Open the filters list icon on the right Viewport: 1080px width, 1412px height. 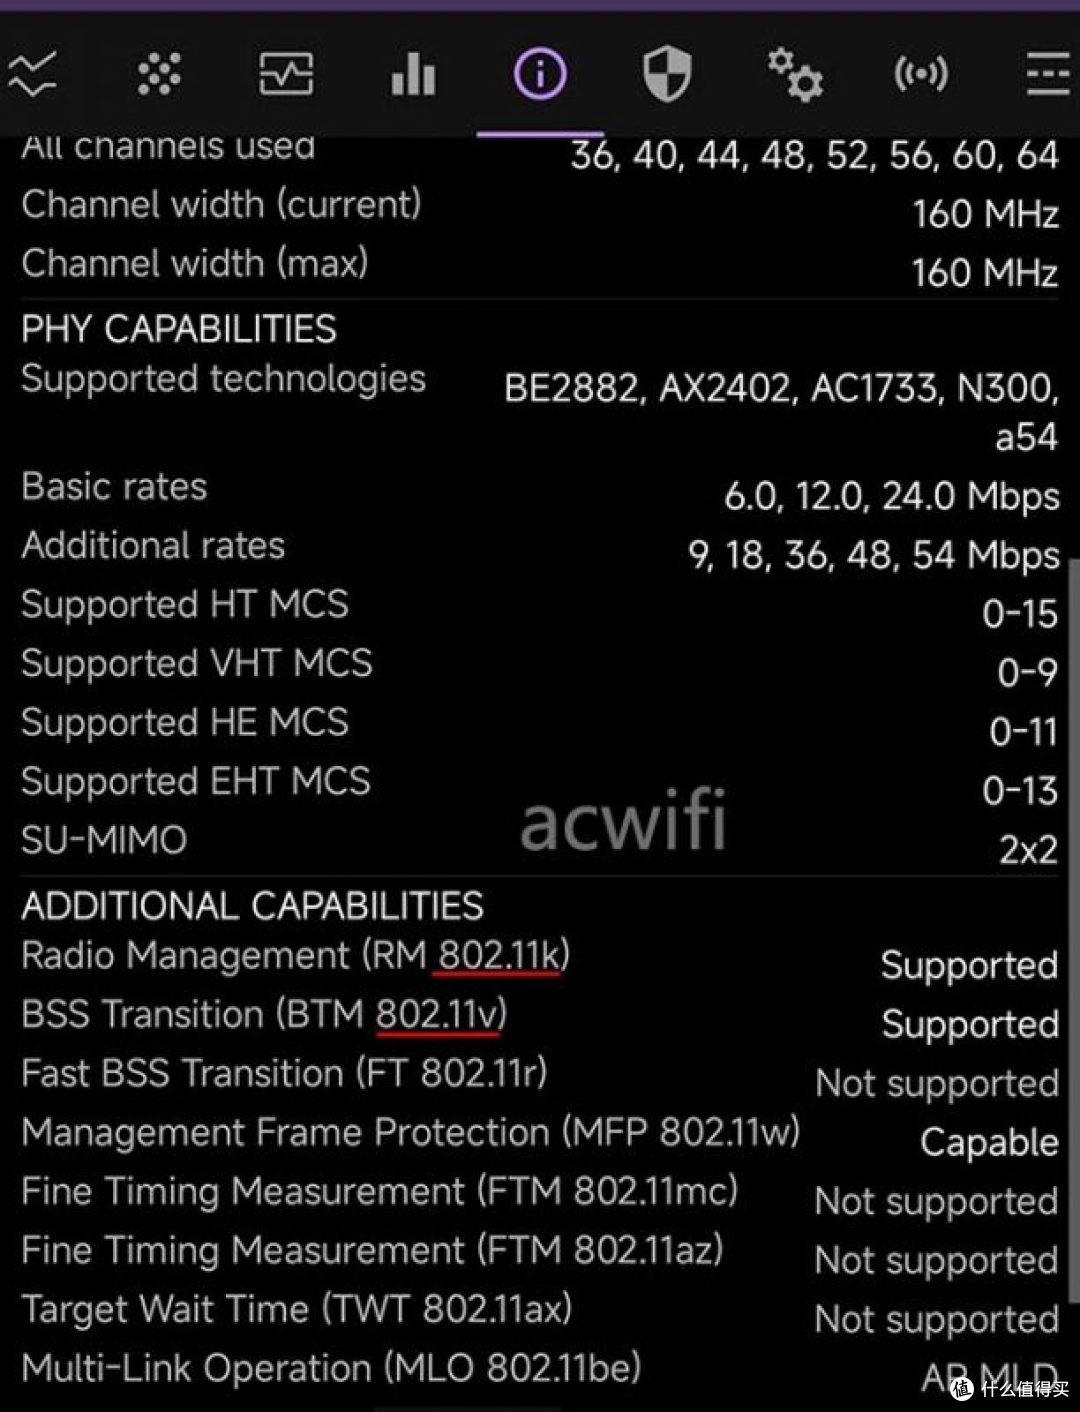1046,73
